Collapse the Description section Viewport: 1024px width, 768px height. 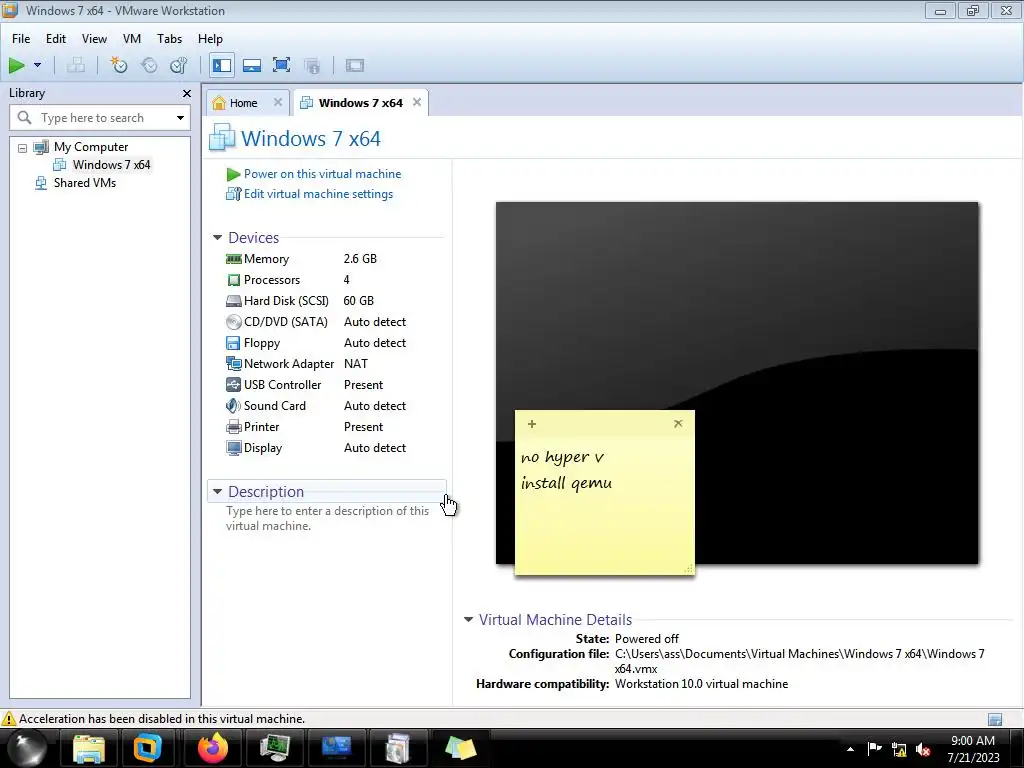tap(217, 492)
